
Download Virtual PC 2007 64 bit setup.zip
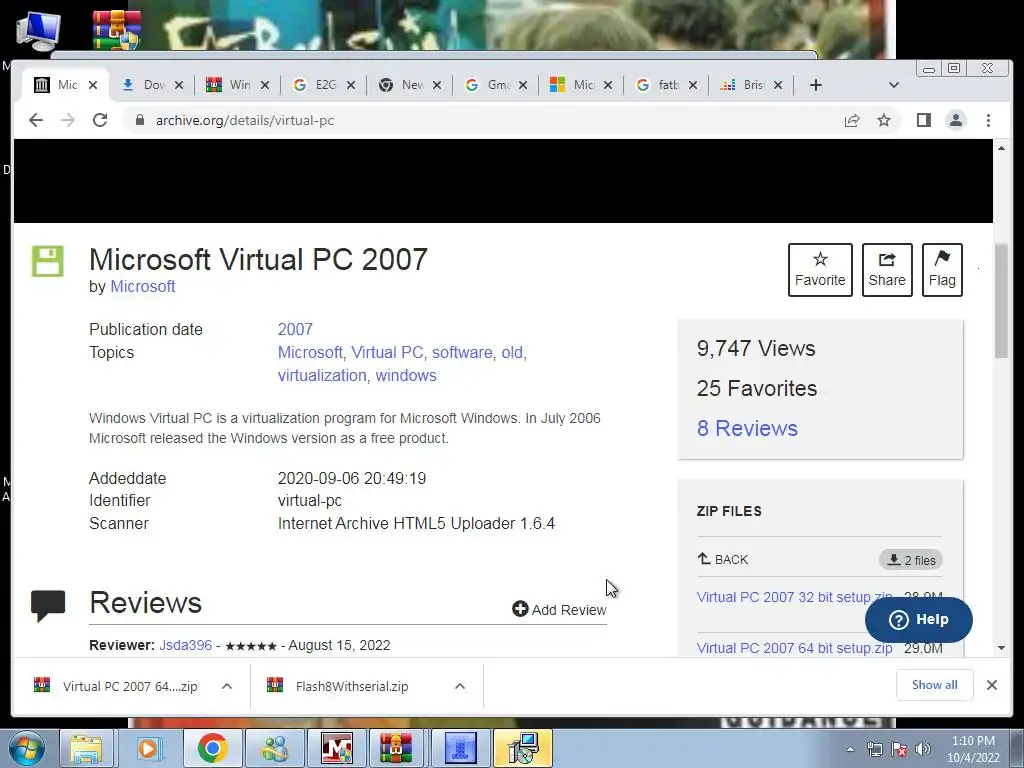(x=794, y=648)
